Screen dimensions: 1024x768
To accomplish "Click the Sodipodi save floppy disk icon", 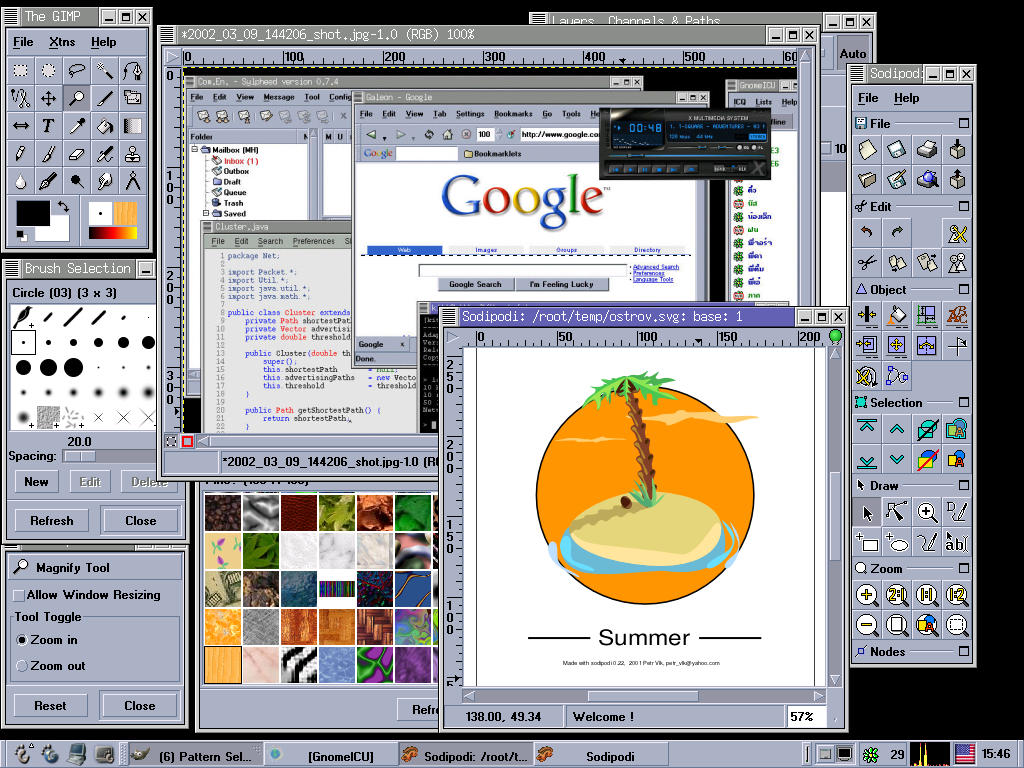I will point(897,150).
